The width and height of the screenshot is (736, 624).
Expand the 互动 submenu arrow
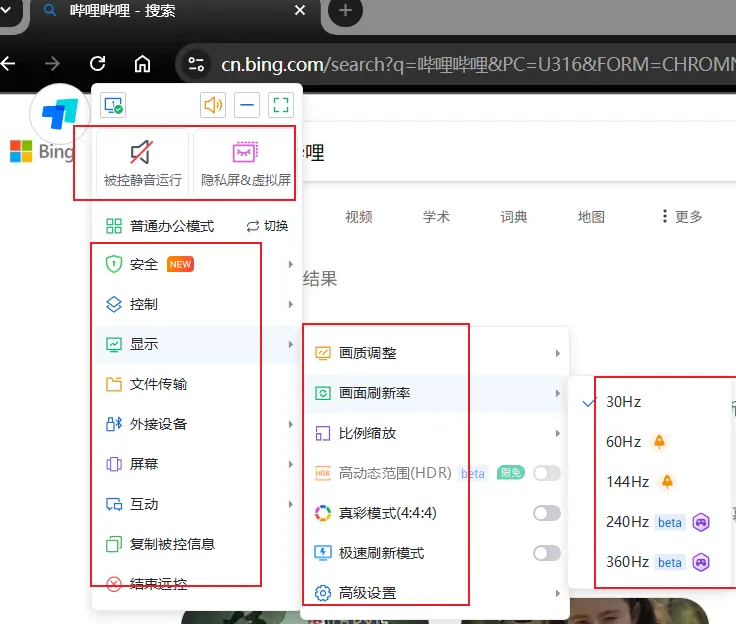pos(291,504)
